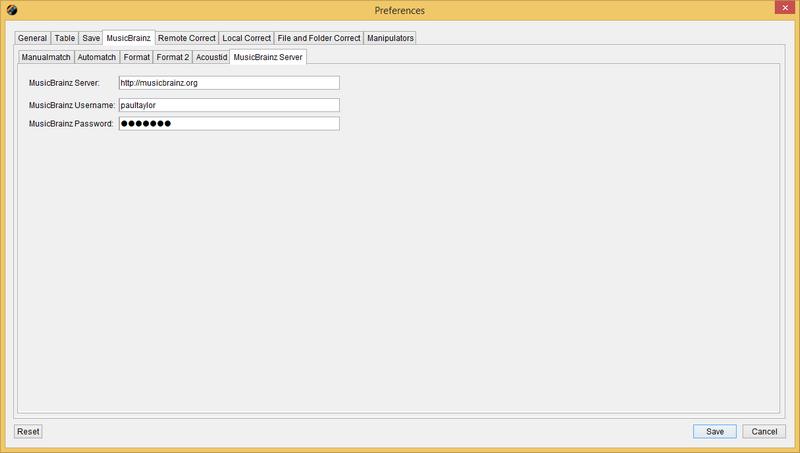Focus the MusicBrainz Username field
This screenshot has height=453, width=800.
229,105
